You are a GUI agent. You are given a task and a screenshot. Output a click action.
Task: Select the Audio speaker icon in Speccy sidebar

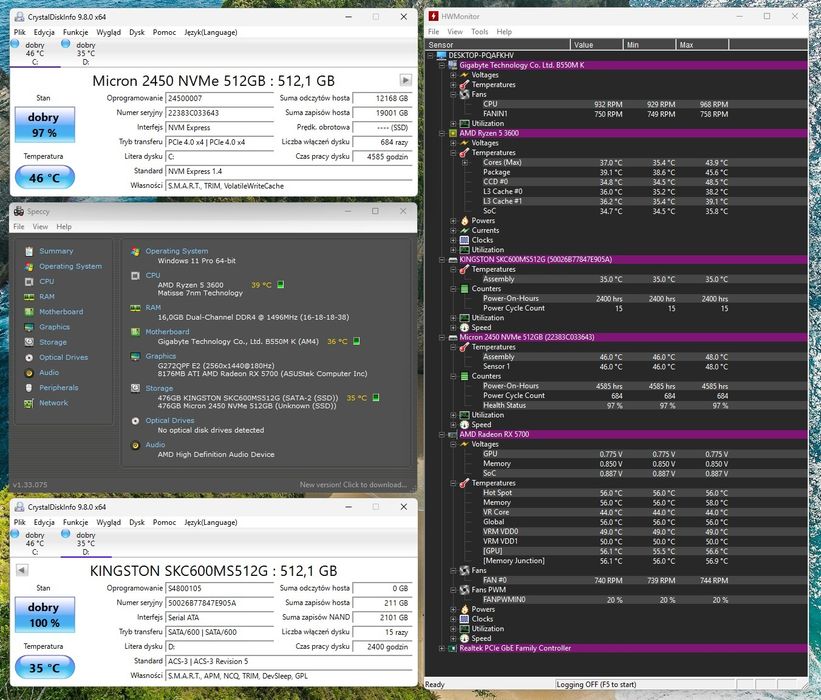coord(29,373)
